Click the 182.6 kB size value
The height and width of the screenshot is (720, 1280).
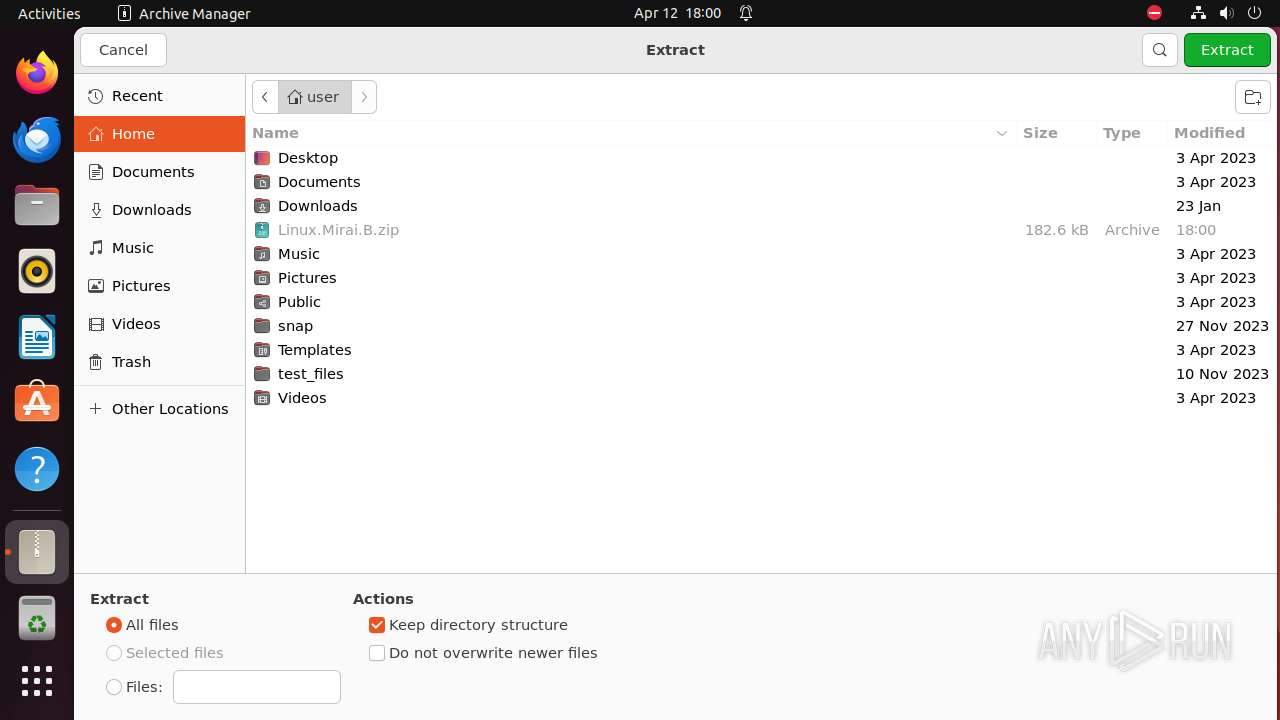pos(1056,230)
